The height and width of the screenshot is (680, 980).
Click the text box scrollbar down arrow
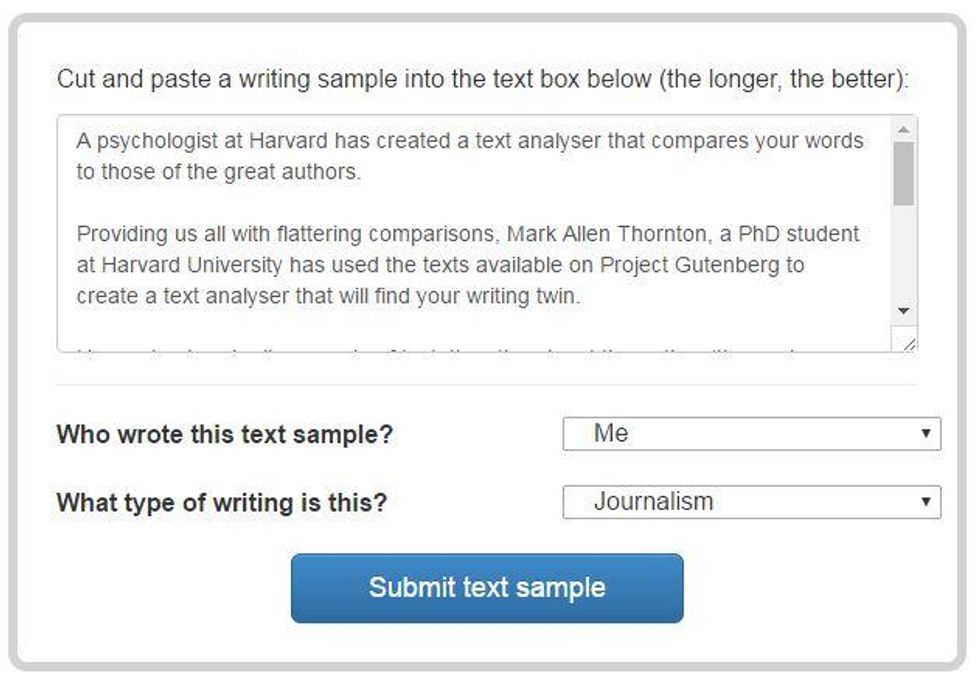[x=904, y=312]
